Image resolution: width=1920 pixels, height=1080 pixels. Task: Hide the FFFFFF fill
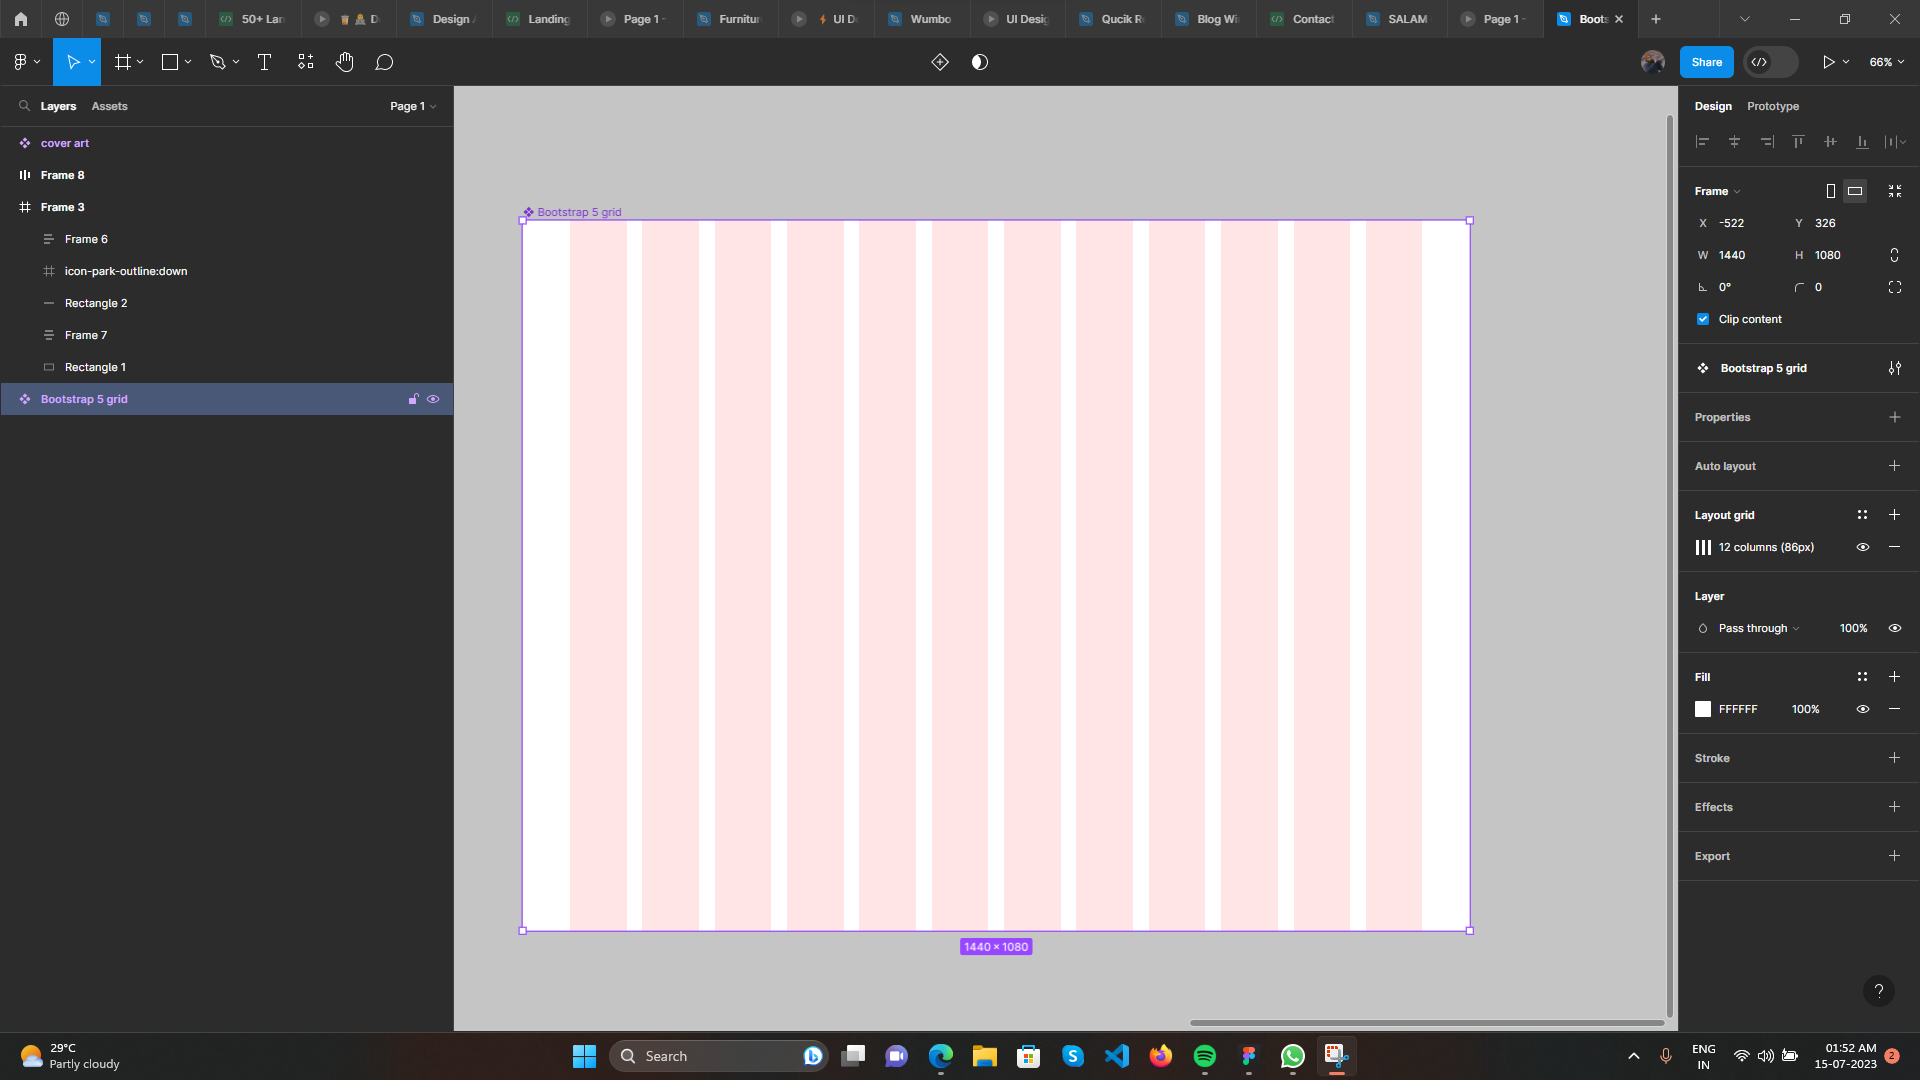click(x=1863, y=709)
